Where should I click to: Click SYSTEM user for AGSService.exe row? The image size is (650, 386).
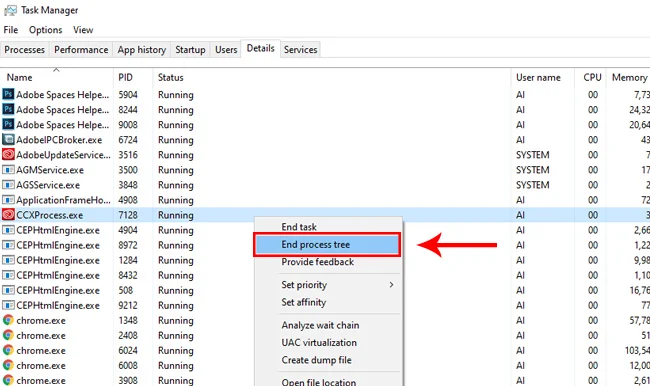533,185
